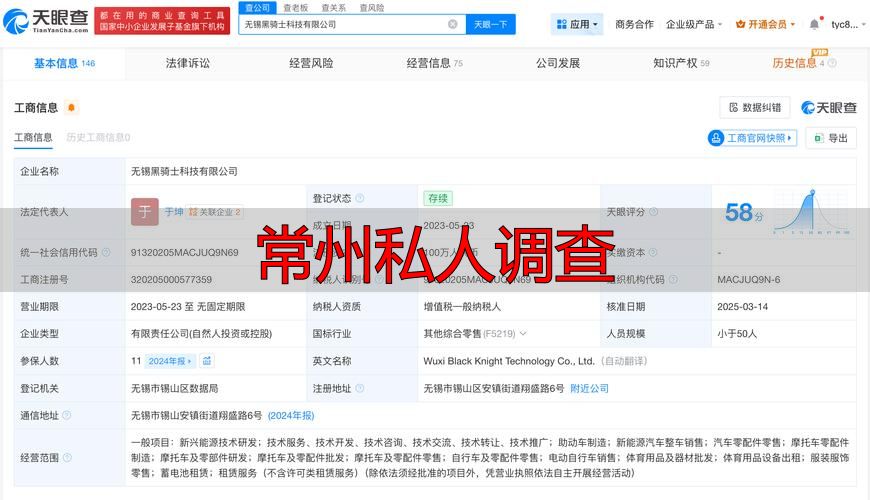870x500 pixels.
Task: Click approval date 2025-03-14
Action: click(x=742, y=306)
